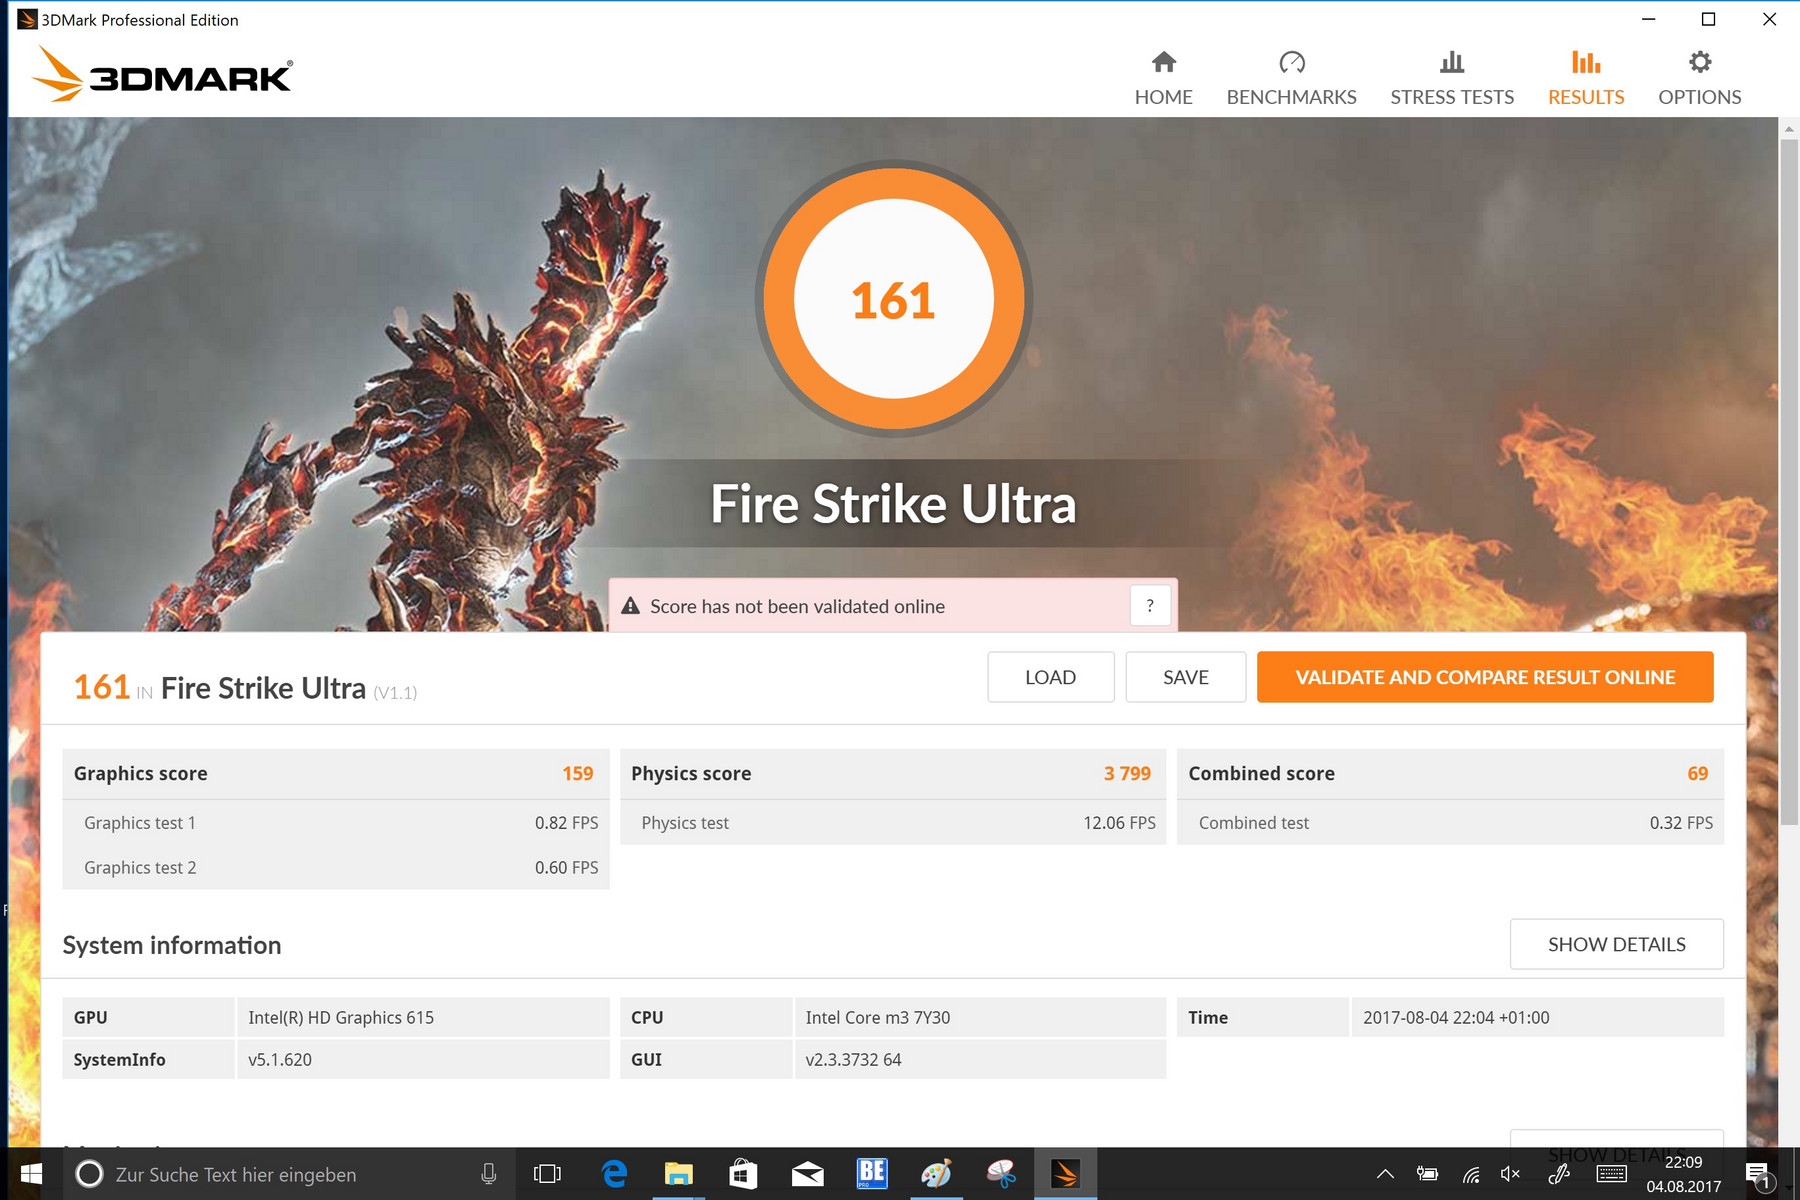Image resolution: width=1800 pixels, height=1200 pixels.
Task: Save the benchmark result
Action: tap(1185, 677)
